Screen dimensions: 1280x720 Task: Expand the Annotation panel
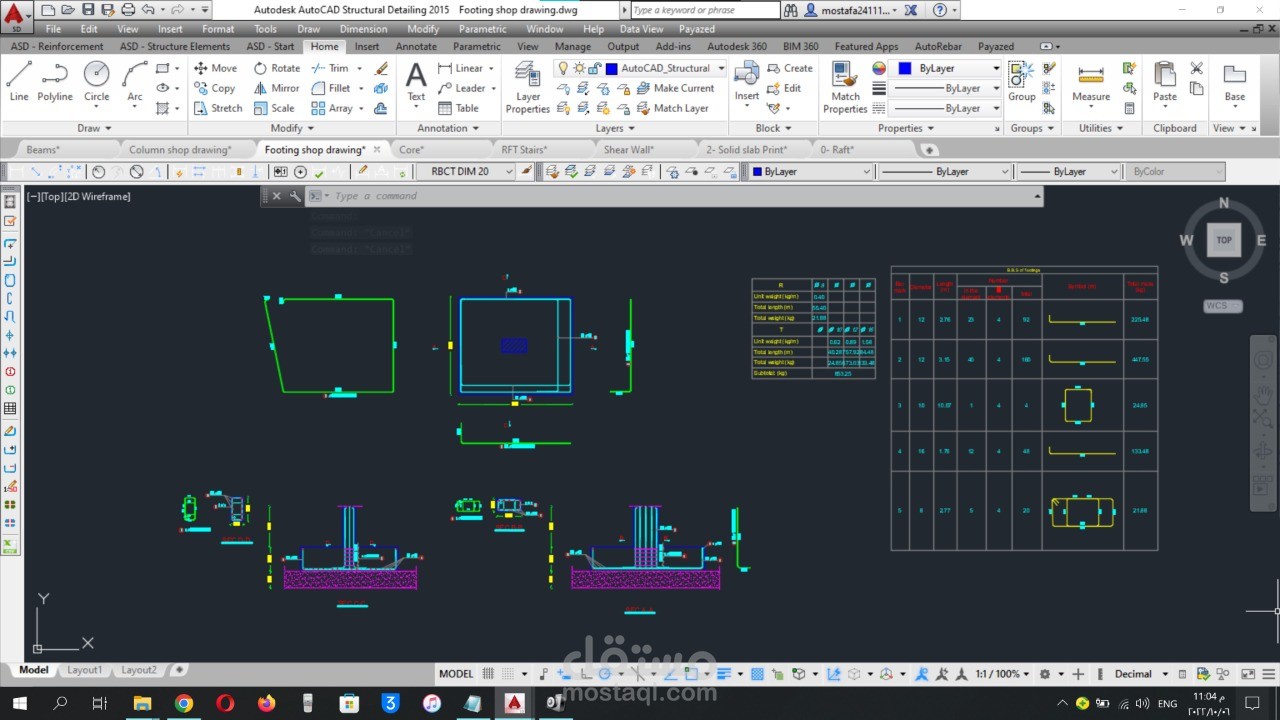448,128
